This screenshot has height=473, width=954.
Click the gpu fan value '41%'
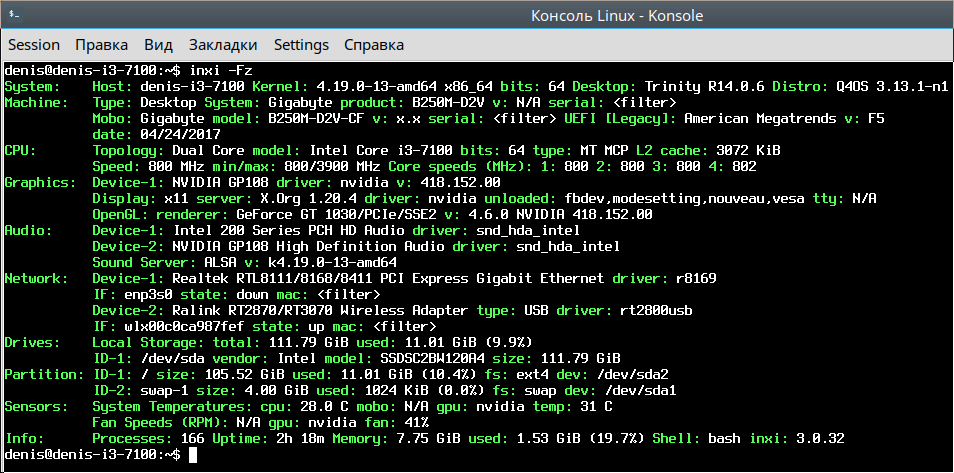pos(416,422)
